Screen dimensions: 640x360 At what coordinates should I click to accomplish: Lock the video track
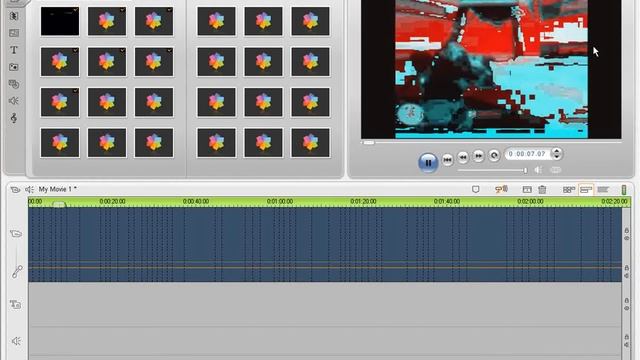[x=627, y=231]
